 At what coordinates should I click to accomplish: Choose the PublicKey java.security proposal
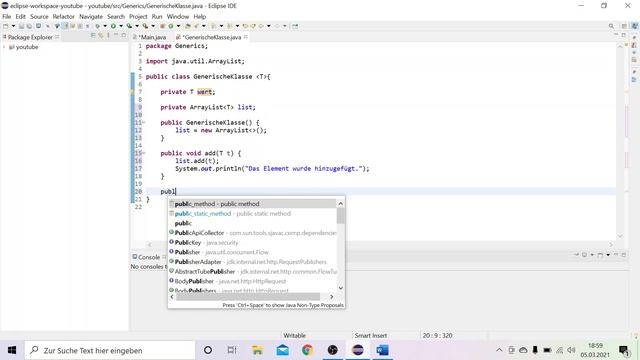pyautogui.click(x=253, y=242)
